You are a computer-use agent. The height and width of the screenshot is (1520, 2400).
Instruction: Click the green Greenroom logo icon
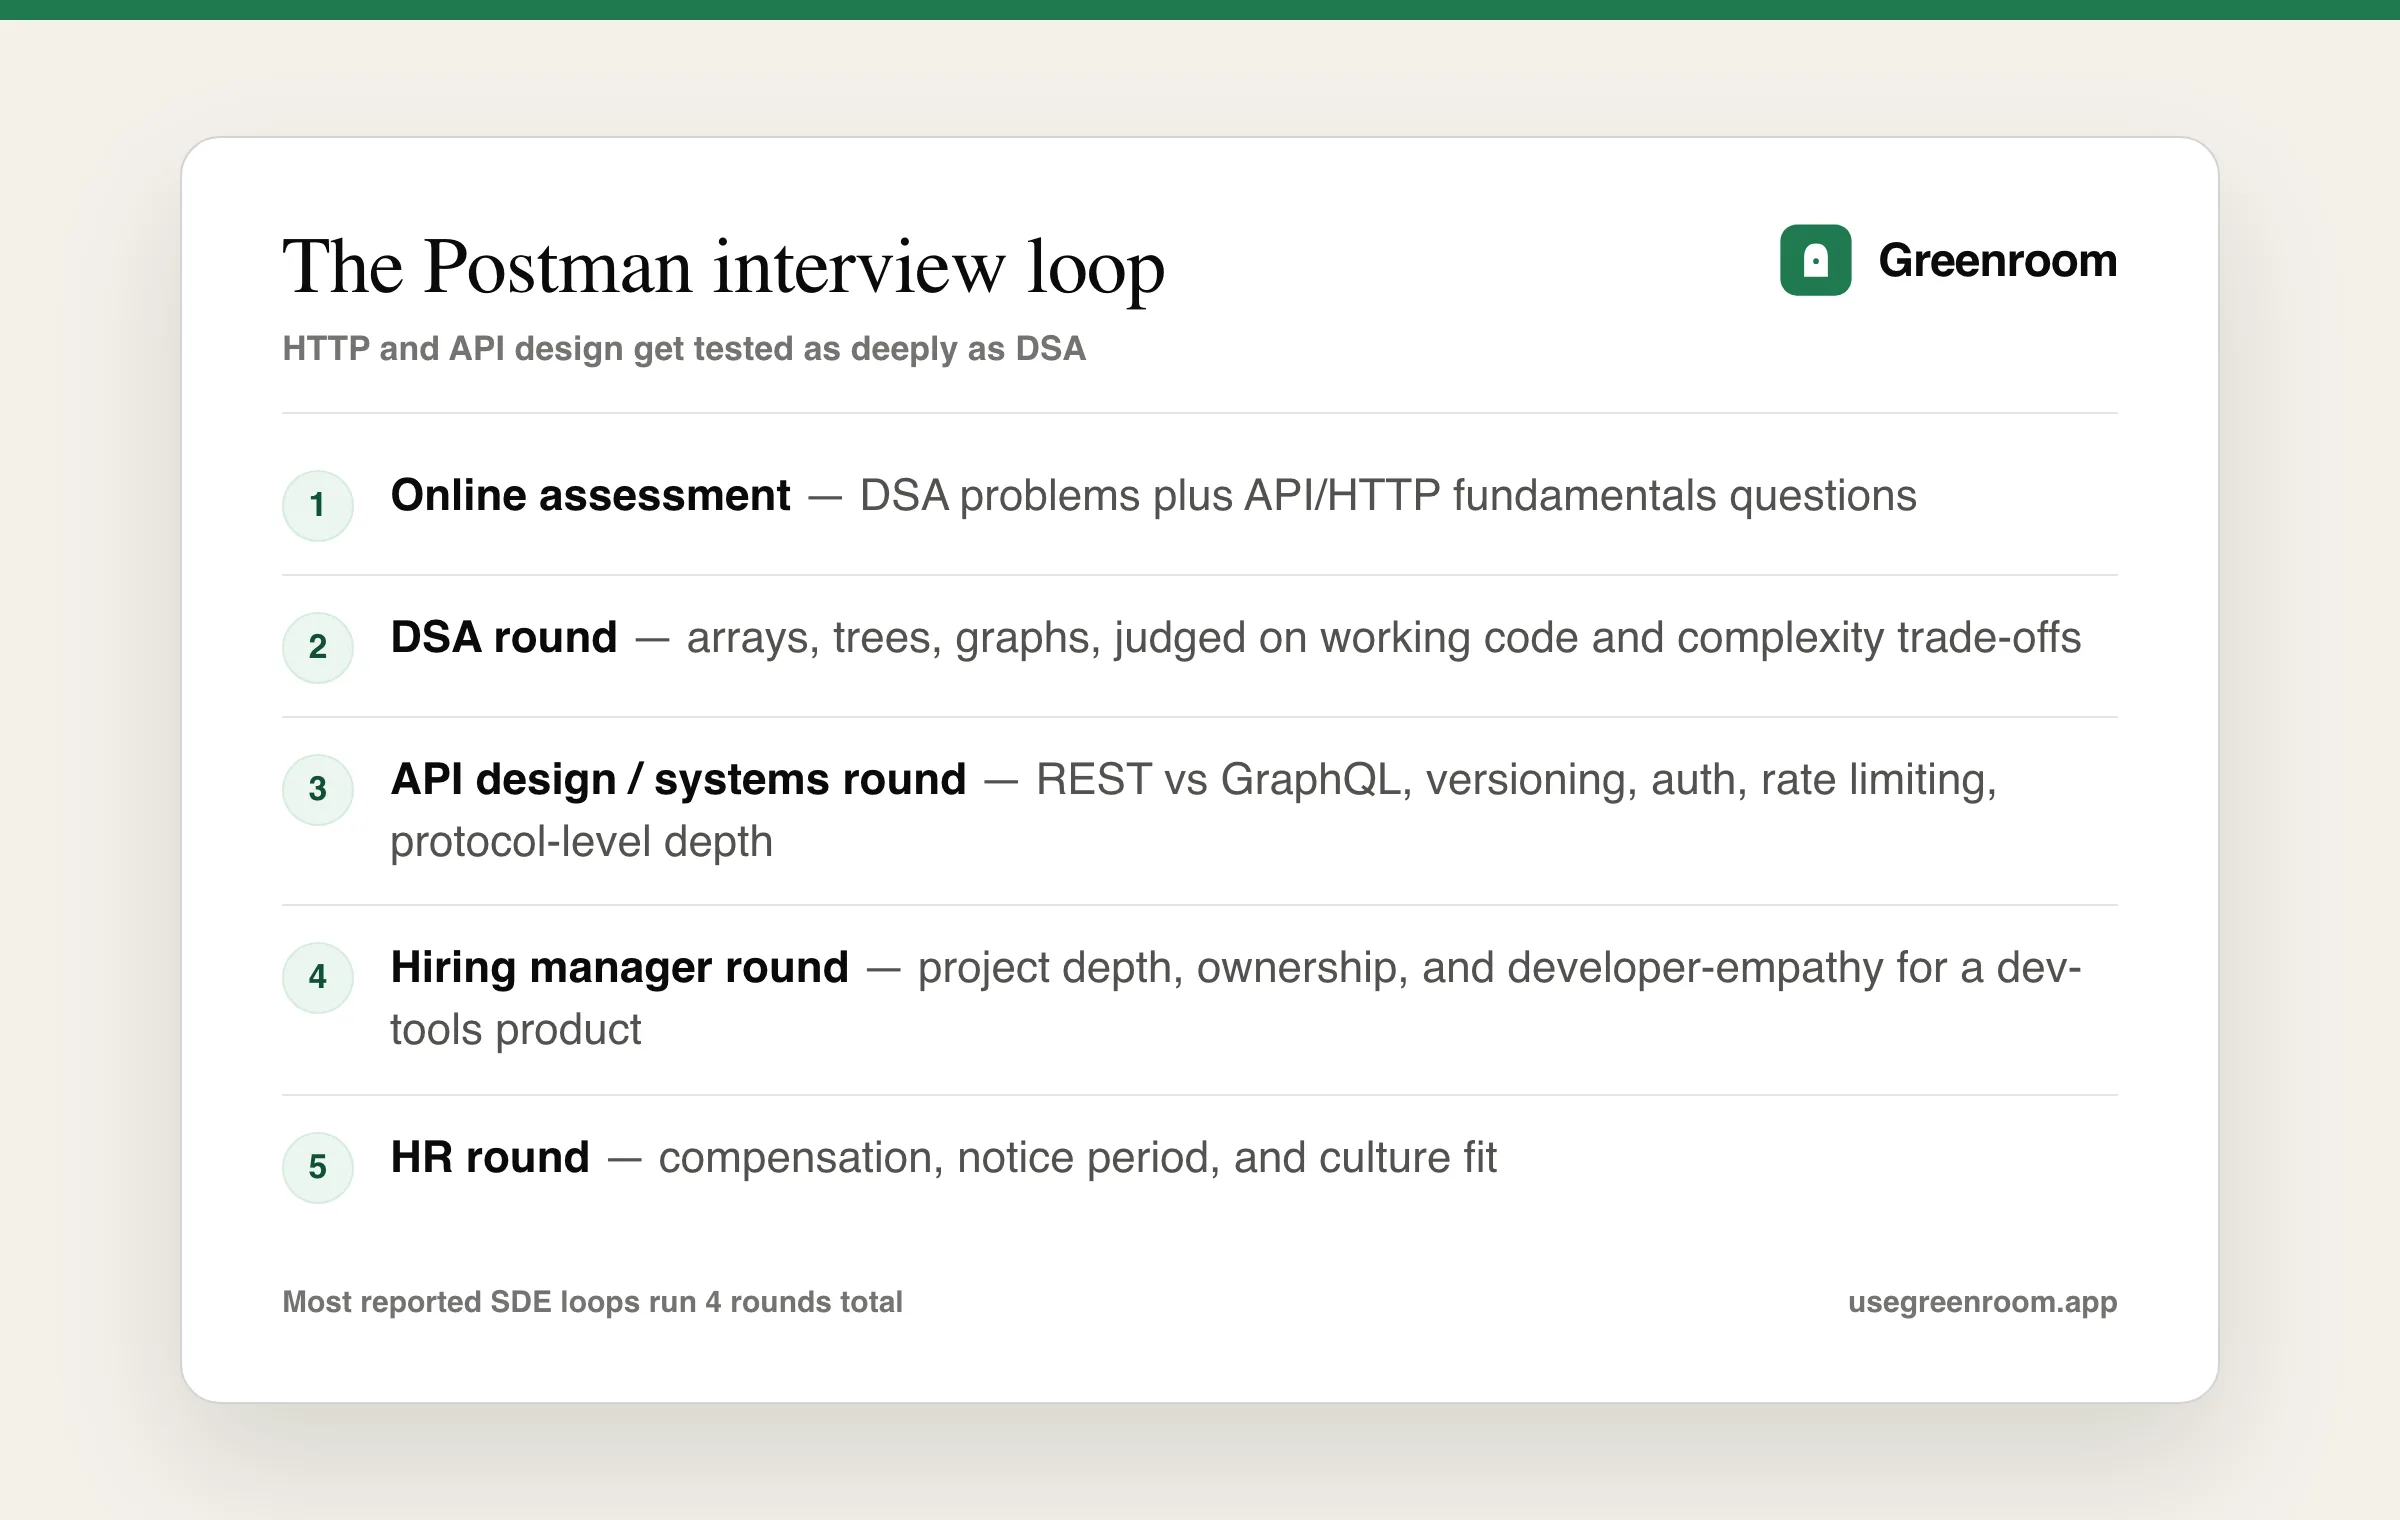(1815, 260)
